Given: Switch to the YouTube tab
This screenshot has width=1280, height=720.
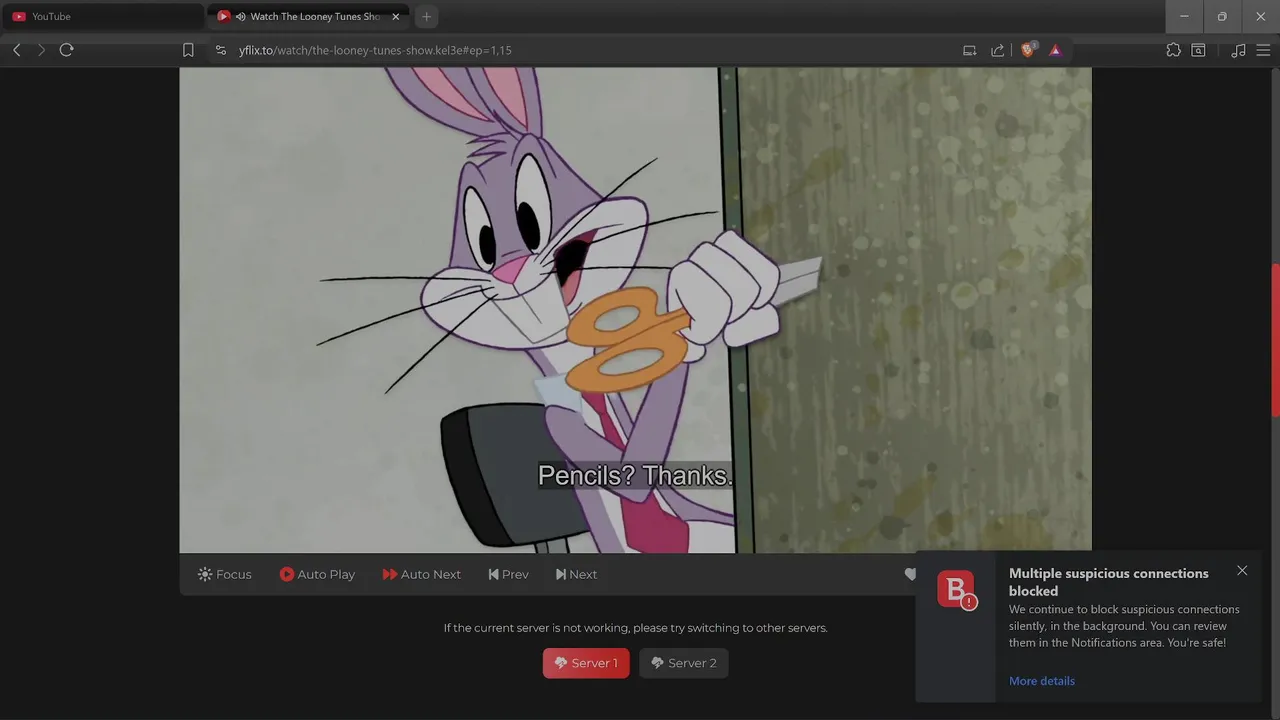Looking at the screenshot, I should pyautogui.click(x=102, y=16).
